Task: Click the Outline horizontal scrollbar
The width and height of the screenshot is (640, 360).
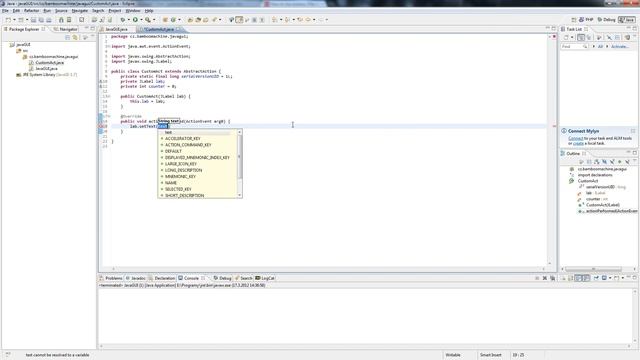Action: (x=593, y=269)
